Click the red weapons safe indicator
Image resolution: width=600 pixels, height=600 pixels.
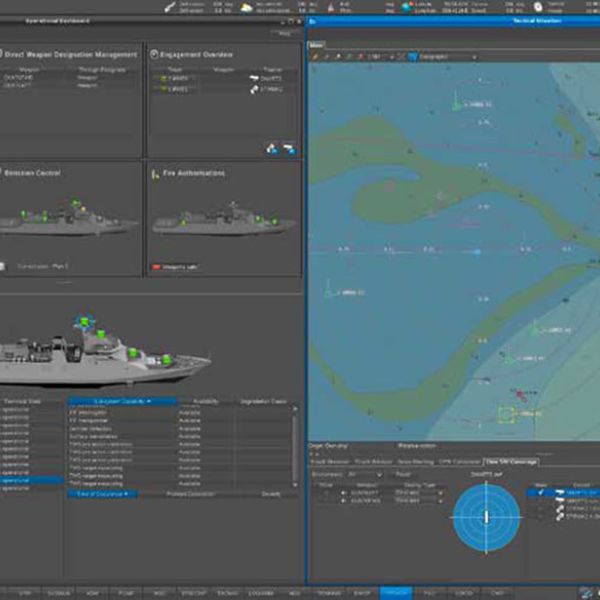pos(155,267)
